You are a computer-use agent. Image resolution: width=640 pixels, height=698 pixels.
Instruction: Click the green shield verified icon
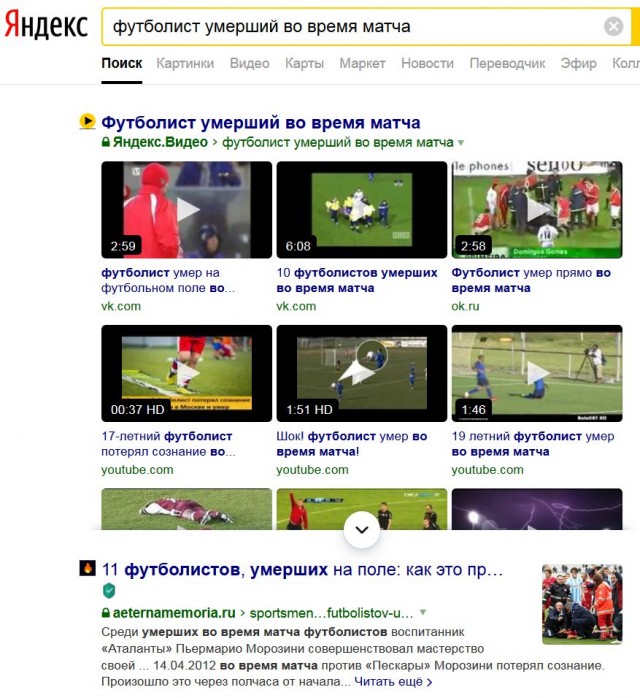(109, 591)
